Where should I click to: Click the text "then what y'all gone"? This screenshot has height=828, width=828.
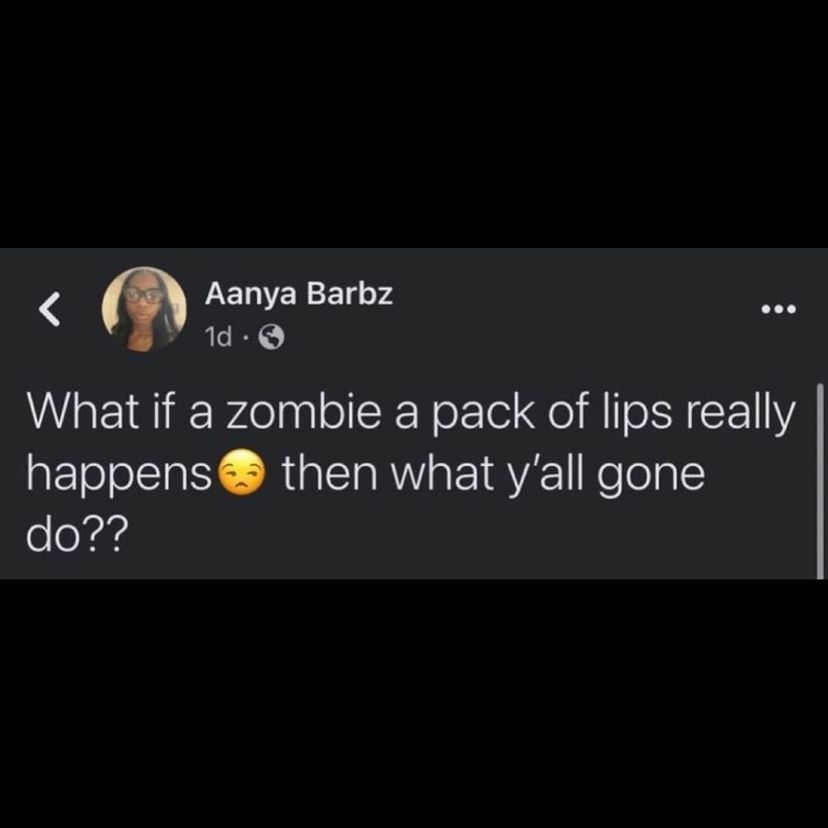point(493,474)
